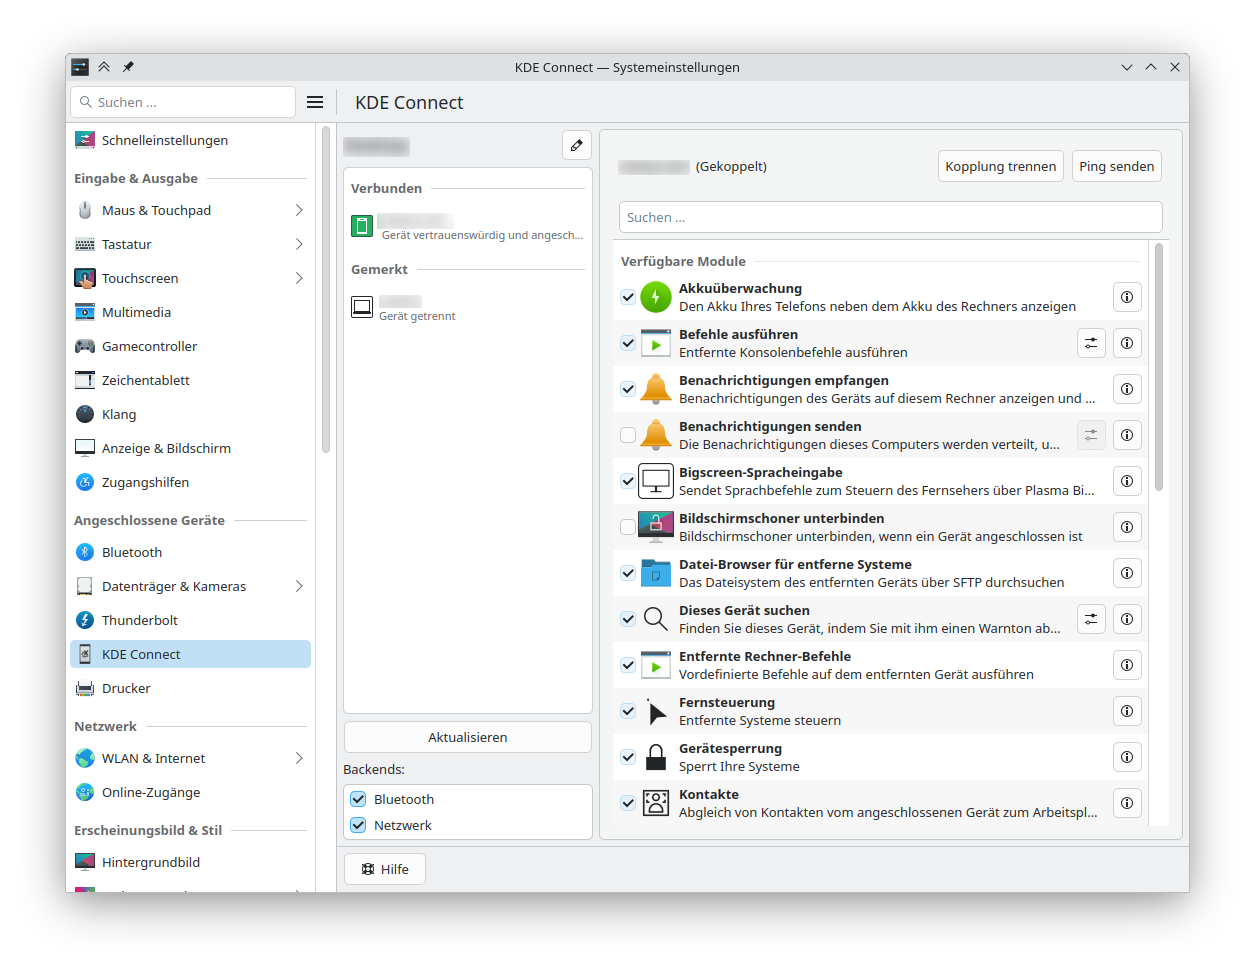Uncheck the Fernsteuerung module checkbox

[628, 711]
